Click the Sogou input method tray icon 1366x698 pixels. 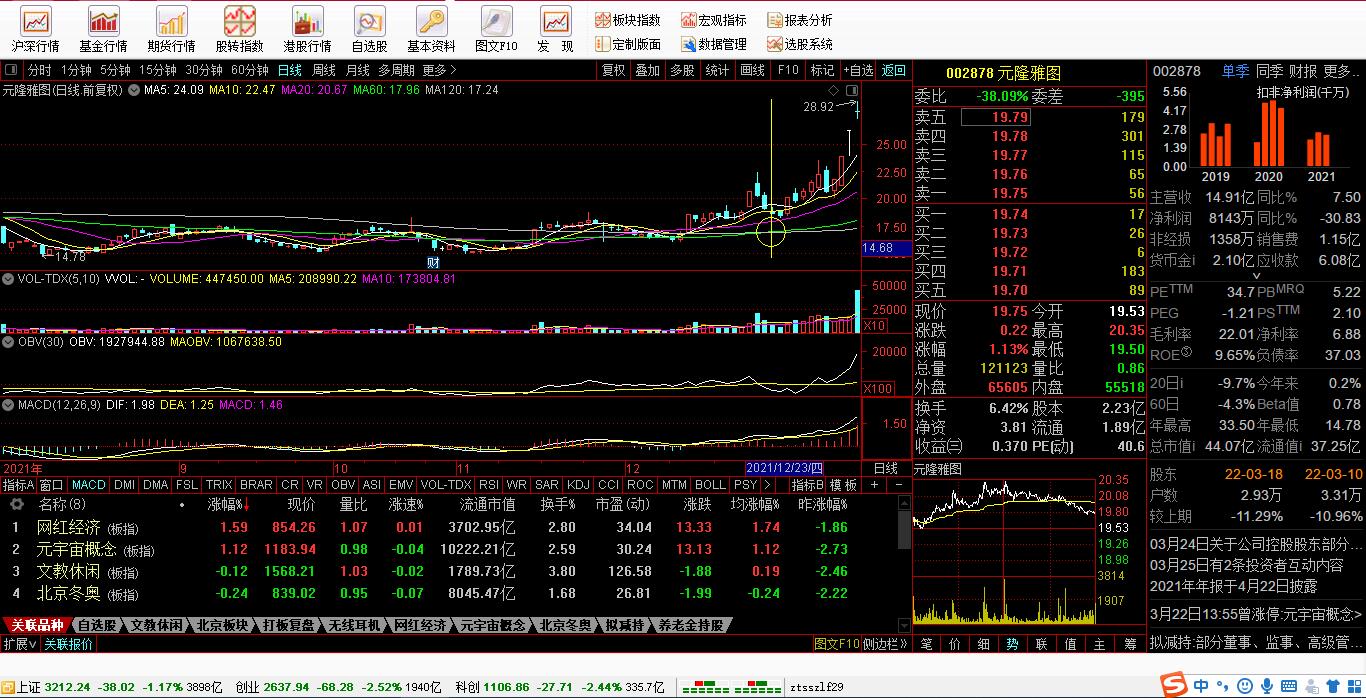coord(1174,686)
